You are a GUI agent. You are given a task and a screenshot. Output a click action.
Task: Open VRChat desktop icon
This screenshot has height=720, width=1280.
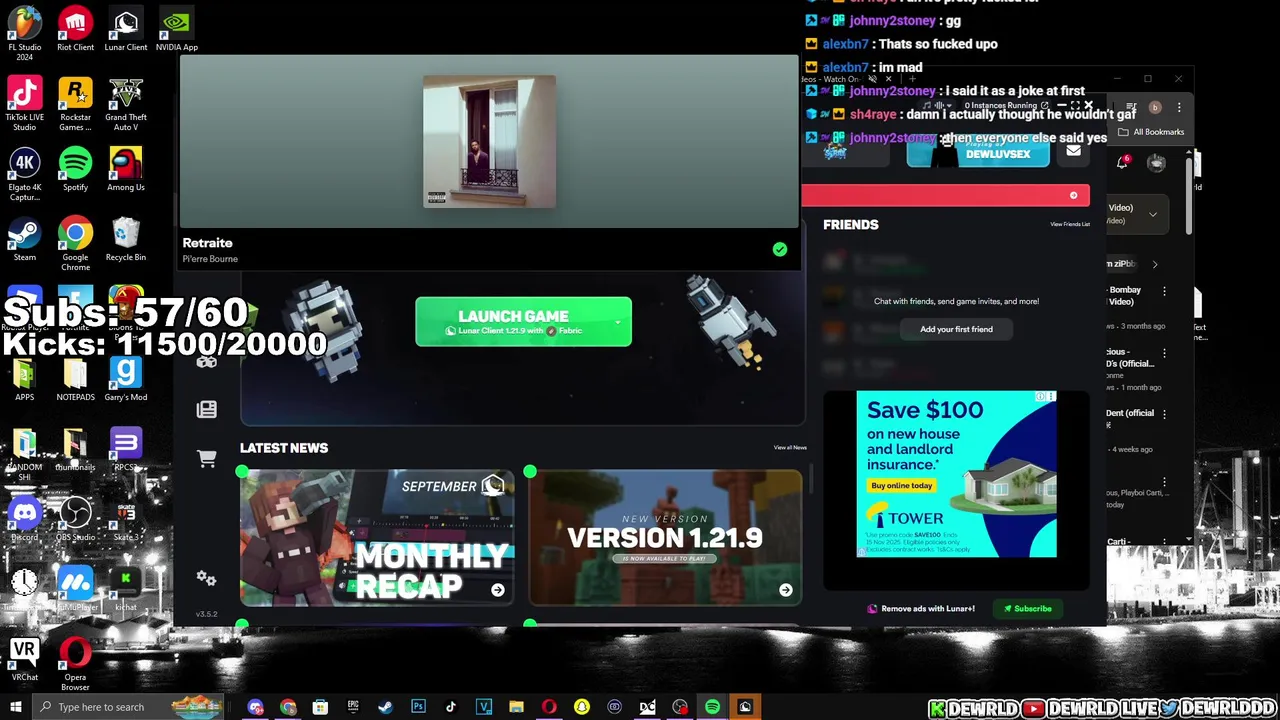pyautogui.click(x=24, y=660)
